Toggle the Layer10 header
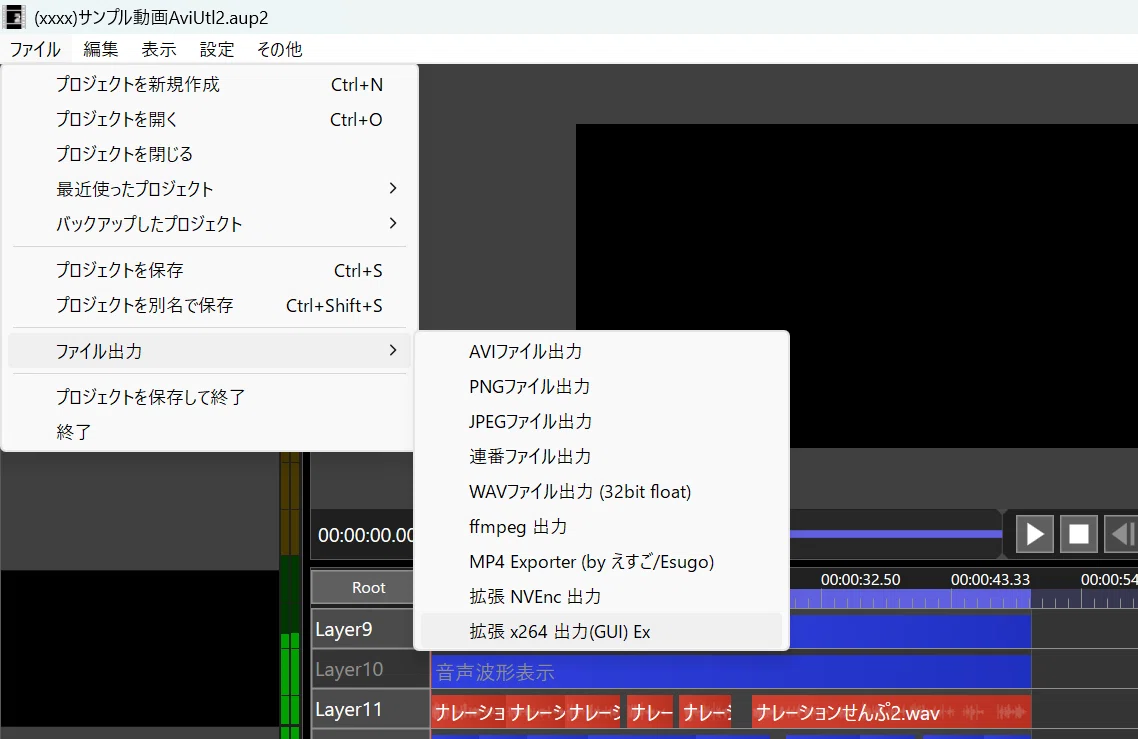 click(x=370, y=669)
